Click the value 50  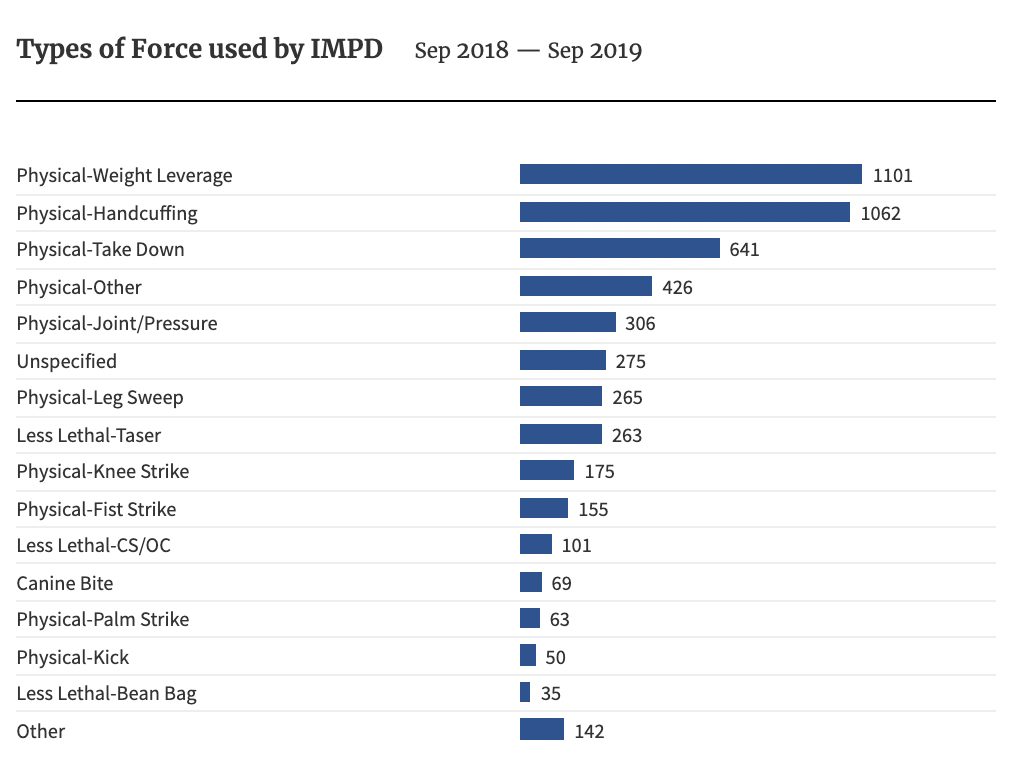point(556,658)
